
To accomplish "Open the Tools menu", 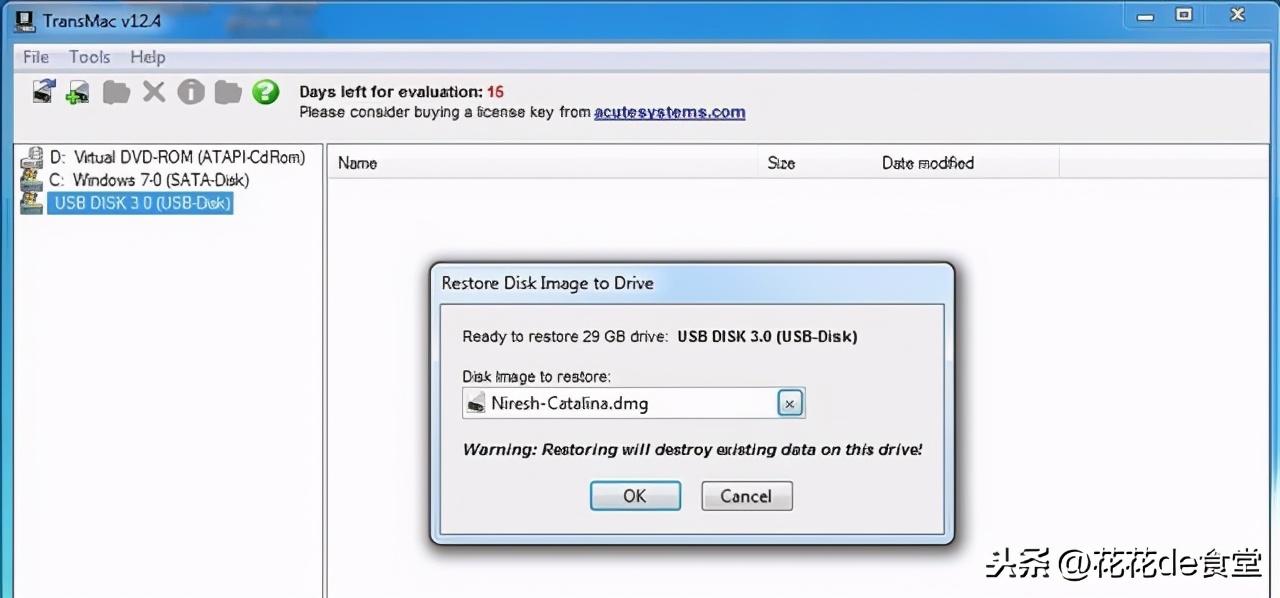I will point(90,57).
